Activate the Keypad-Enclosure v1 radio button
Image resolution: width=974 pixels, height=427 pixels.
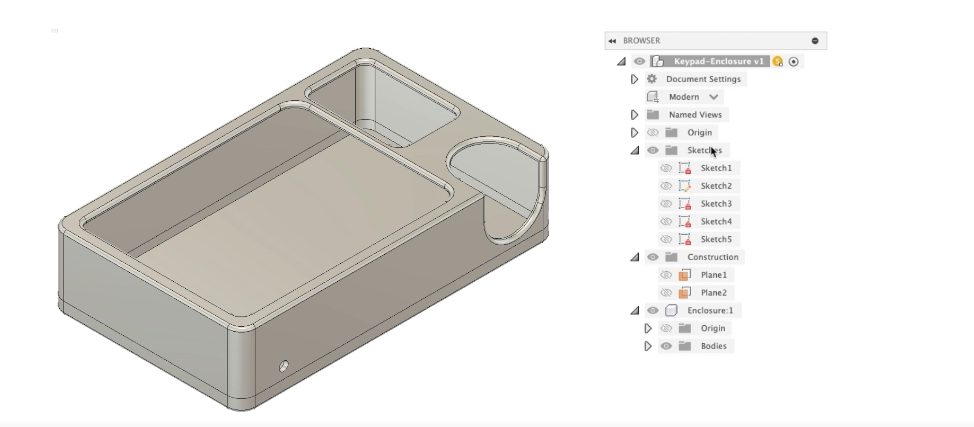pos(794,62)
